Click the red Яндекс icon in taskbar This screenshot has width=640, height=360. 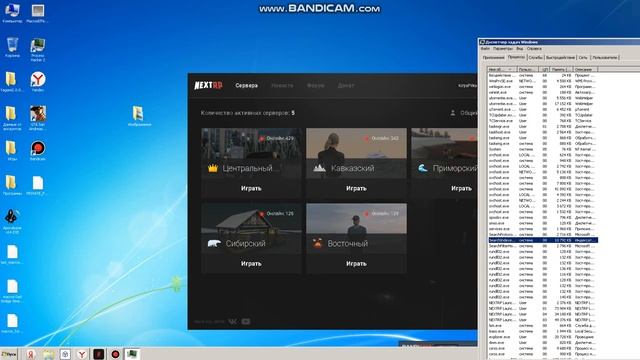tap(31, 354)
